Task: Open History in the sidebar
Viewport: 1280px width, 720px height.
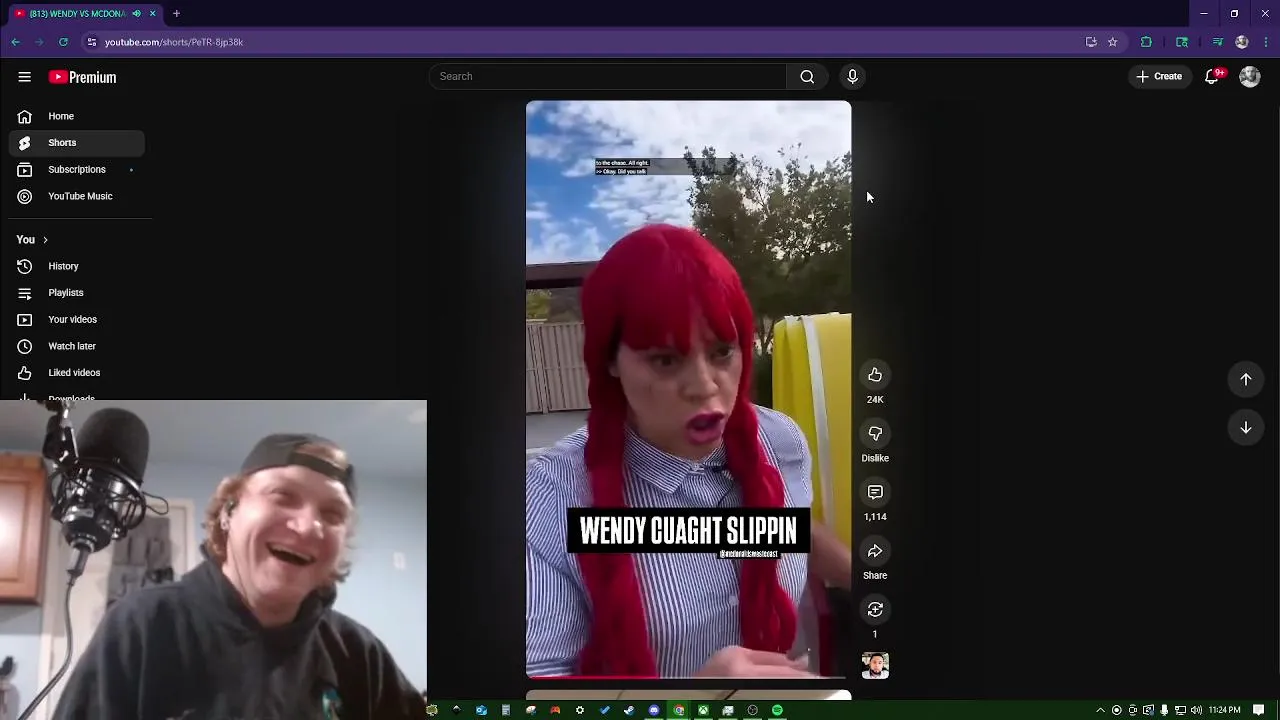Action: click(x=77, y=266)
